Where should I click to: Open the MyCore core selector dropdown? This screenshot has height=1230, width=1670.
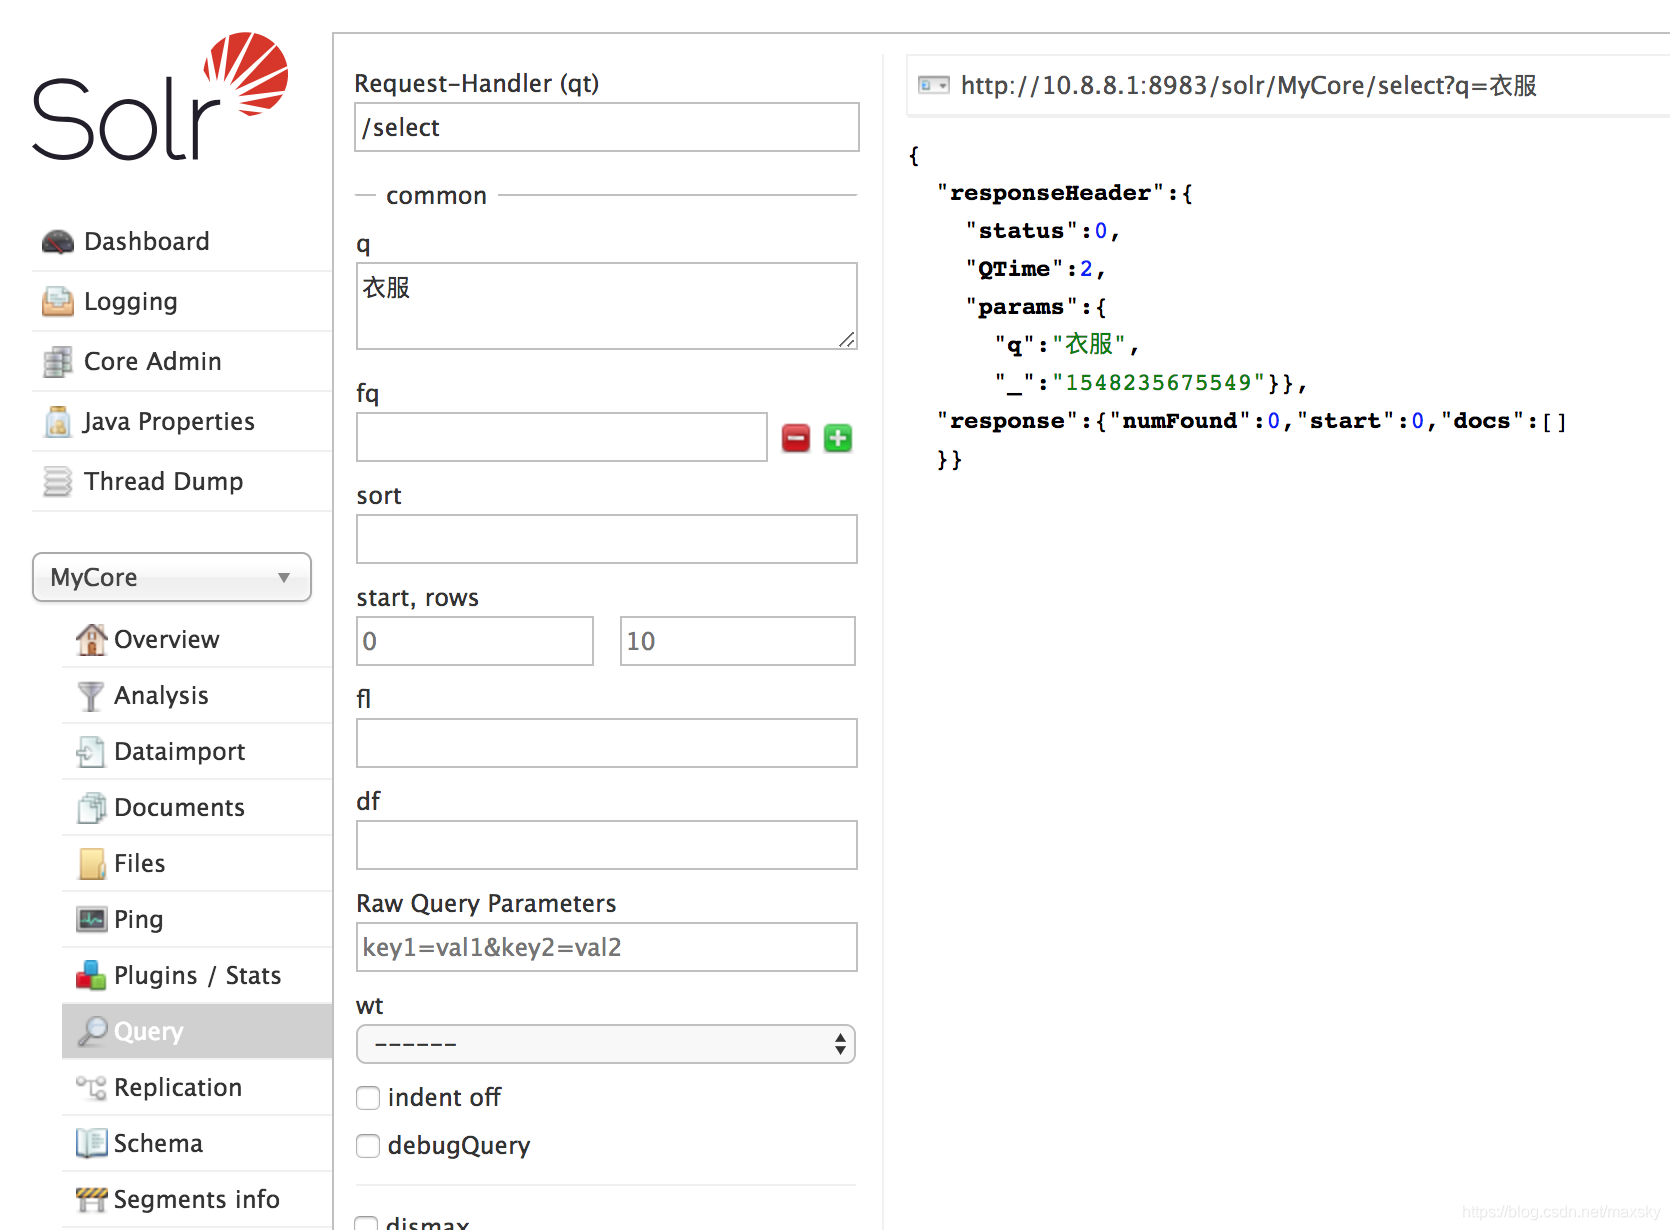172,577
